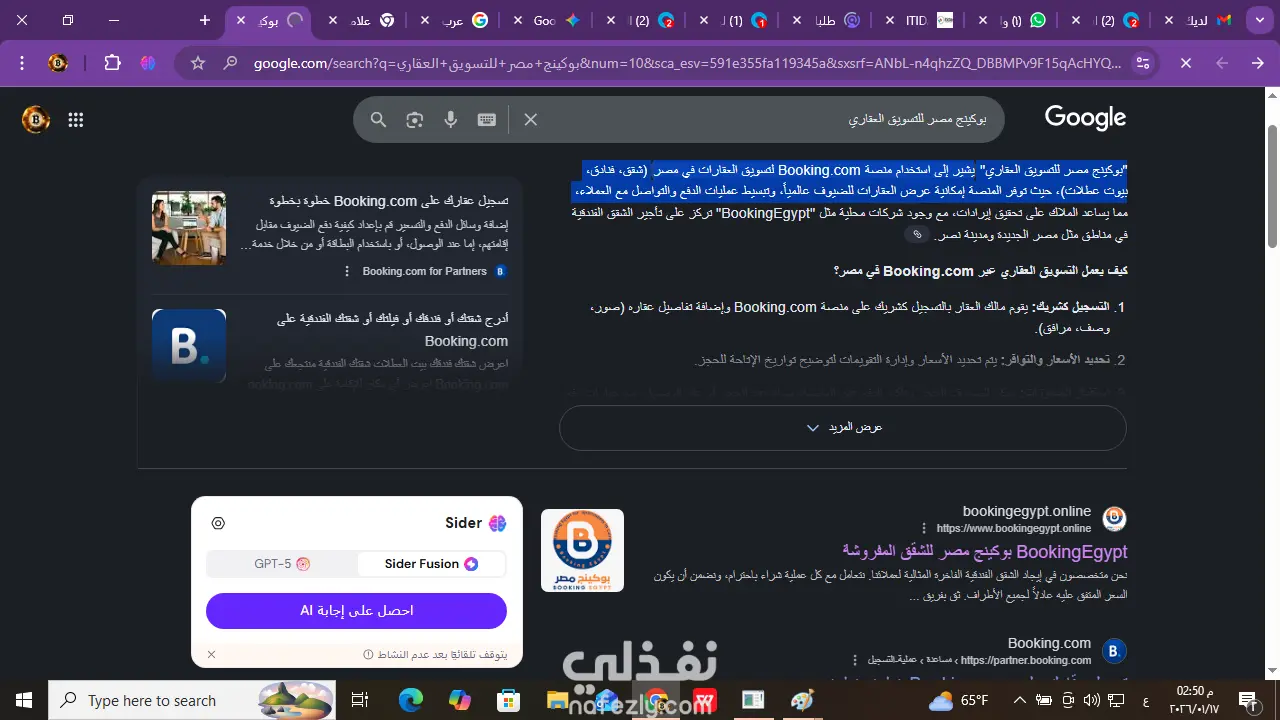Open the Google apps grid
The image size is (1280, 720).
[75, 120]
